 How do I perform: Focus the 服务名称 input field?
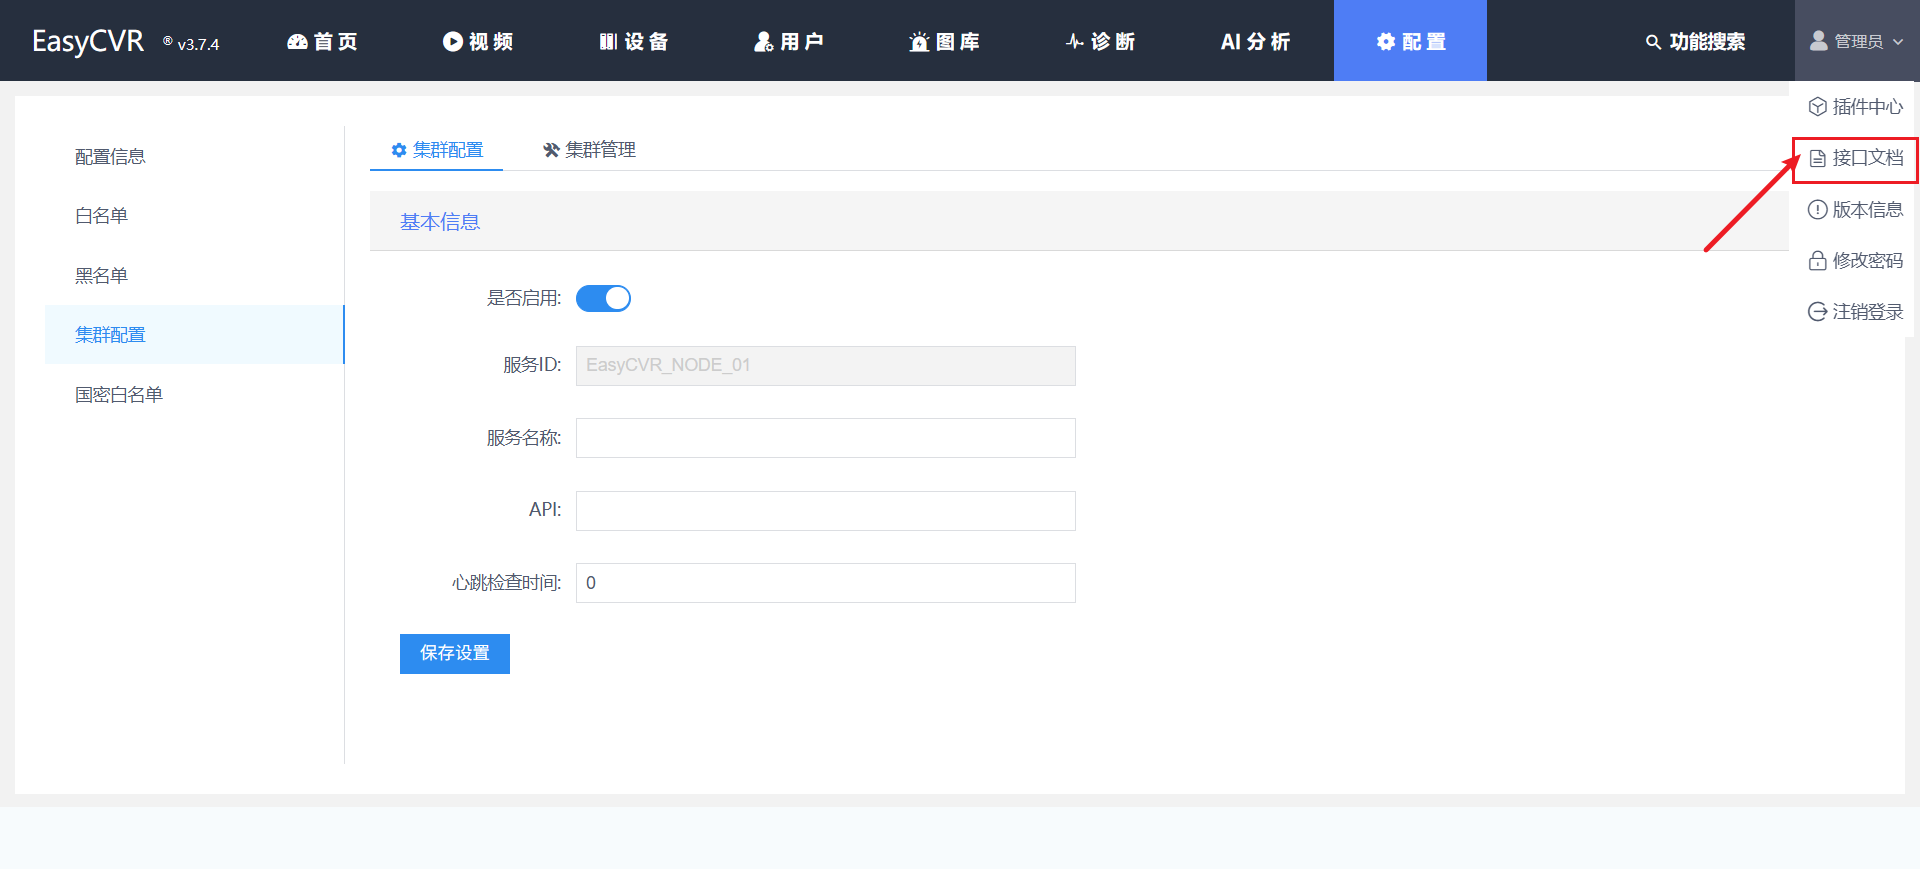click(825, 438)
